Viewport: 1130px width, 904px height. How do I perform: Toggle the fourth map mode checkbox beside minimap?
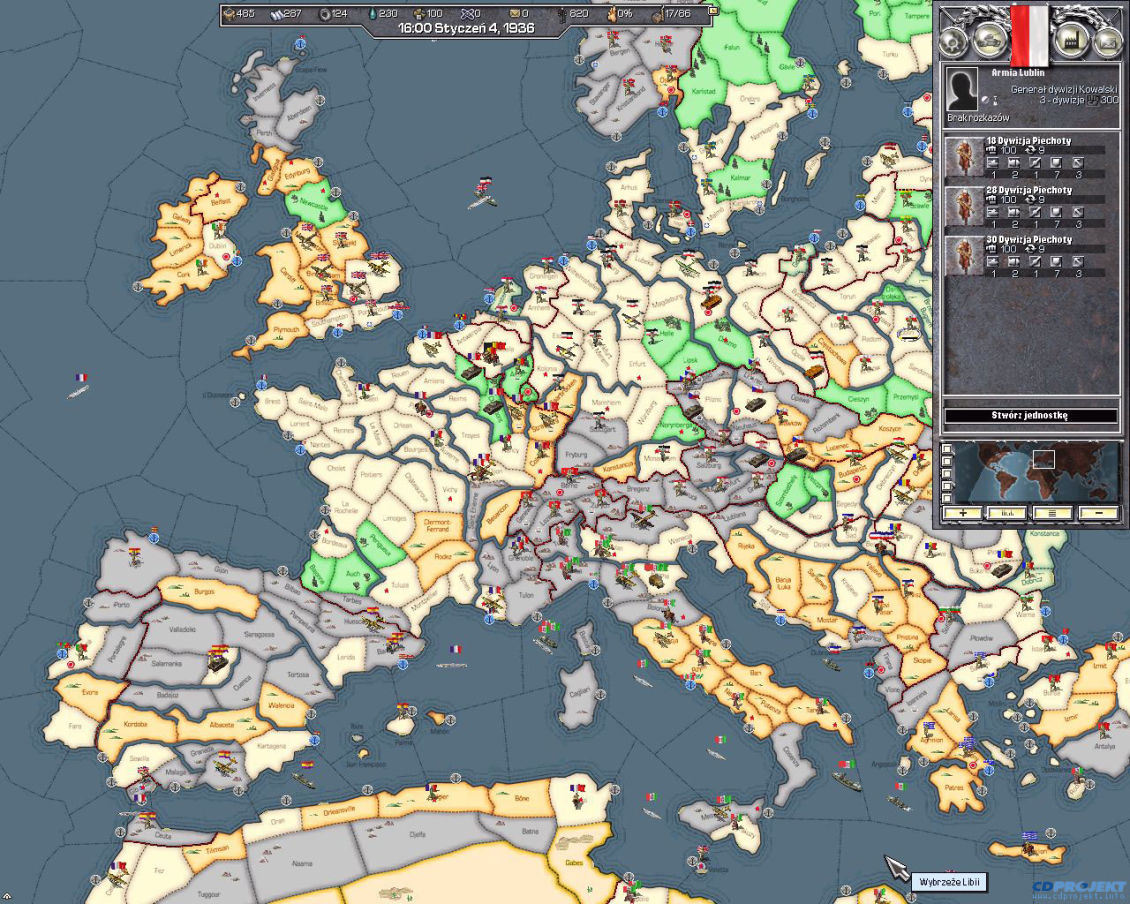click(947, 486)
